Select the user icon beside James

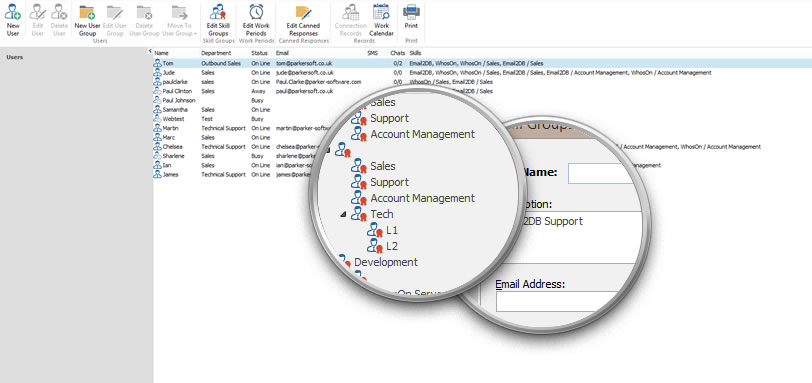[157, 174]
